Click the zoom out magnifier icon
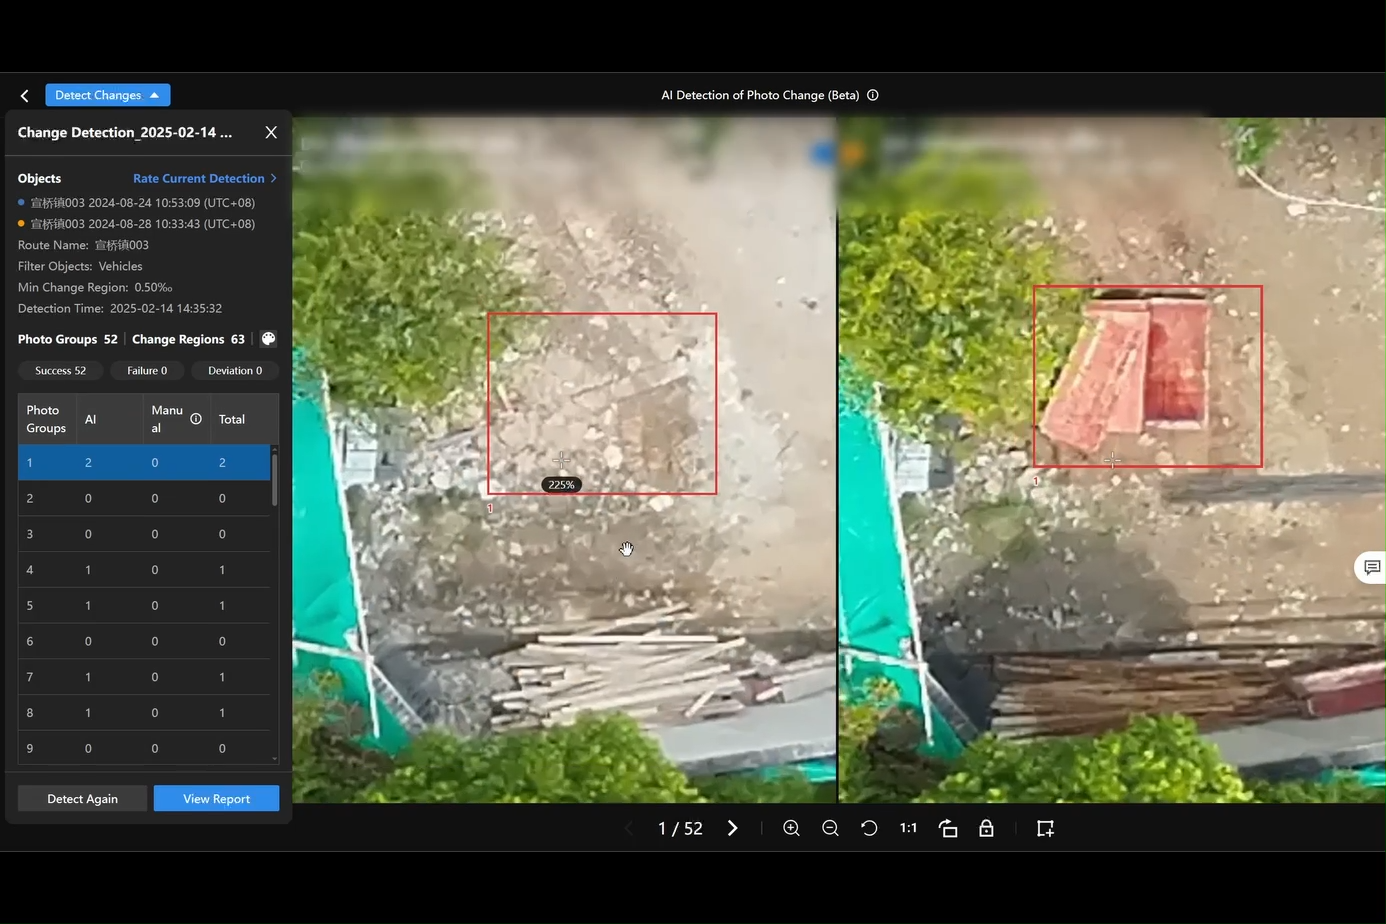The width and height of the screenshot is (1386, 924). click(830, 828)
